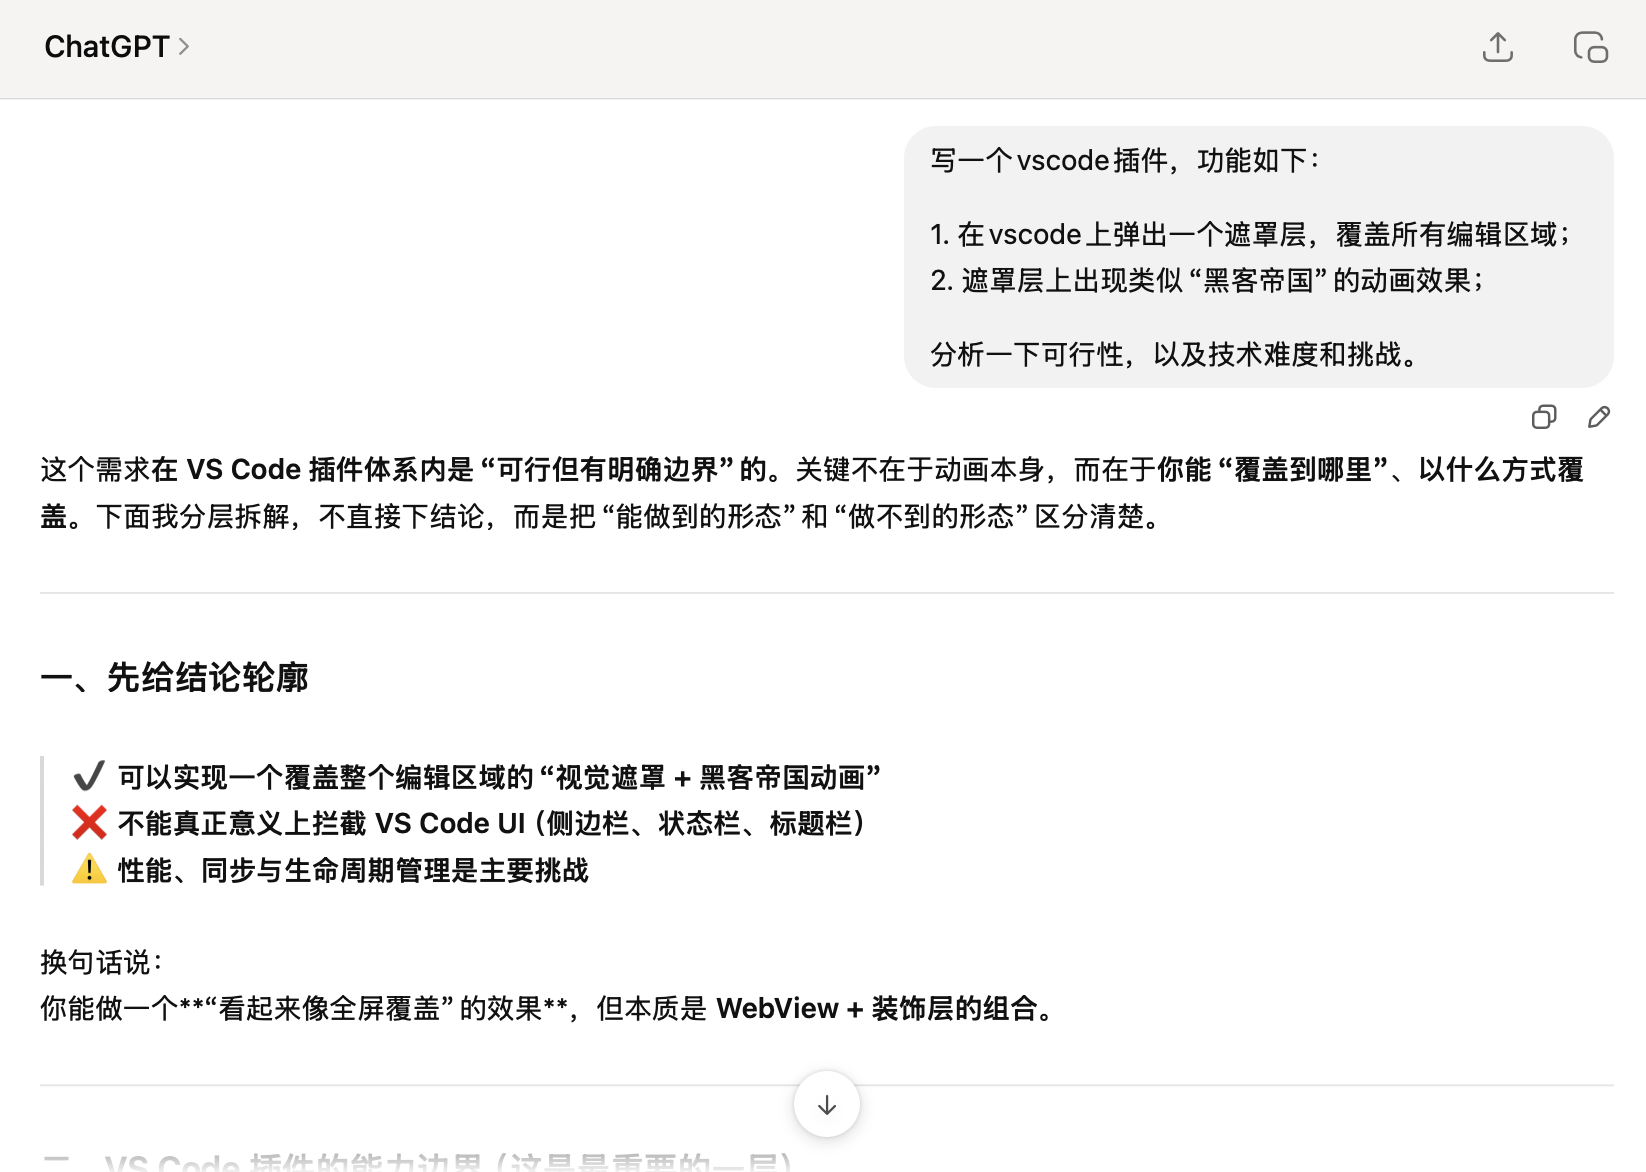Viewport: 1646px width, 1172px height.
Task: Copy the user message with copy icon
Action: [x=1543, y=417]
